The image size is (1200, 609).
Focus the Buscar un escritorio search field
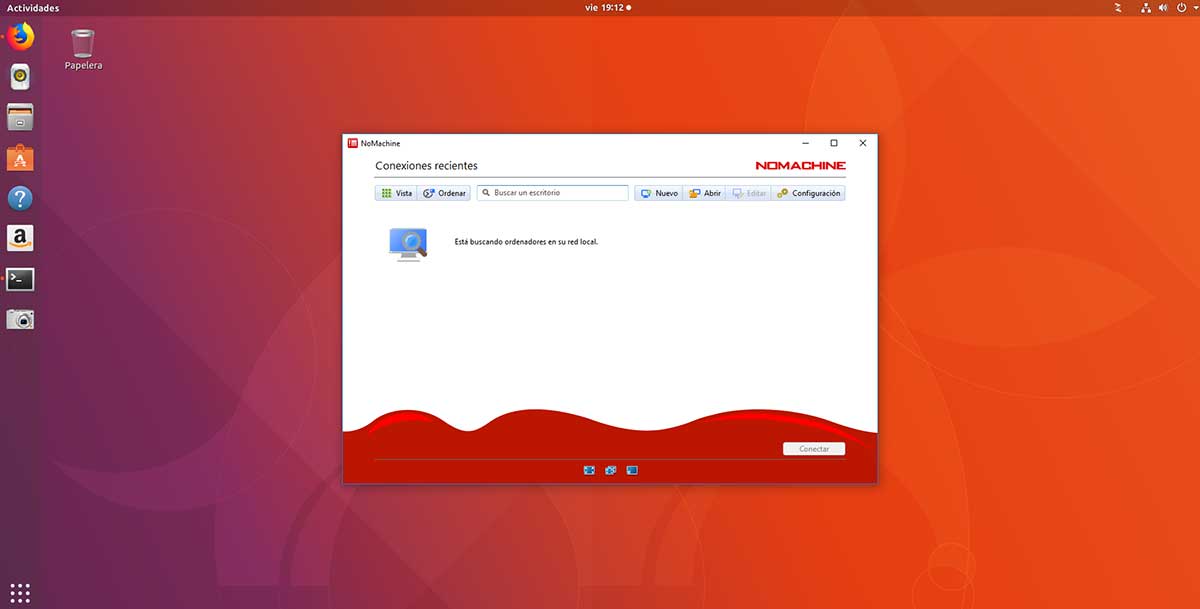coord(552,193)
